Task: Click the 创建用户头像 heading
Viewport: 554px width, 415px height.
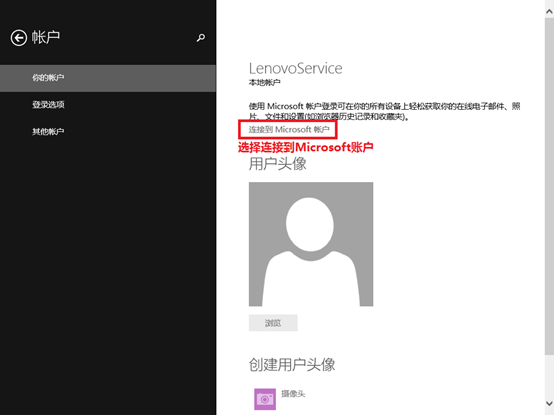Action: tap(292, 364)
